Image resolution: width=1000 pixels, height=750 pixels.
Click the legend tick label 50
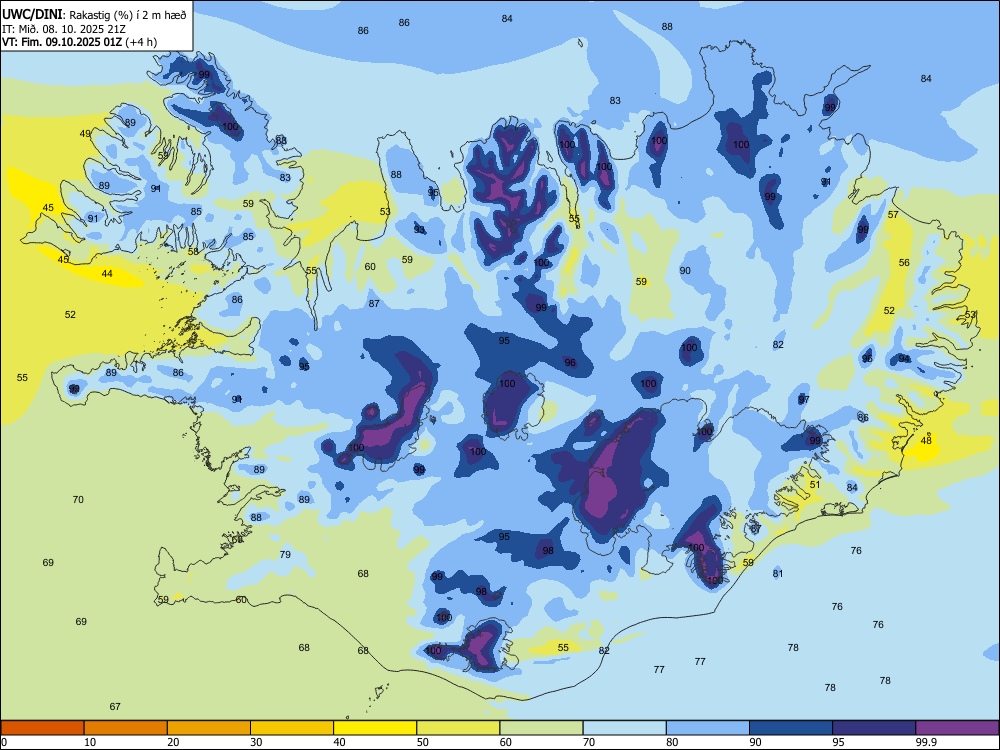click(423, 742)
